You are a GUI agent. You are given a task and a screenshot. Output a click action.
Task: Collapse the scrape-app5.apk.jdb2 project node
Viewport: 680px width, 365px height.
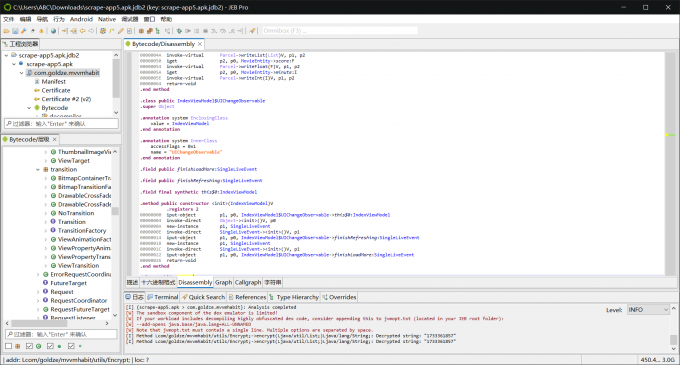tap(6, 55)
